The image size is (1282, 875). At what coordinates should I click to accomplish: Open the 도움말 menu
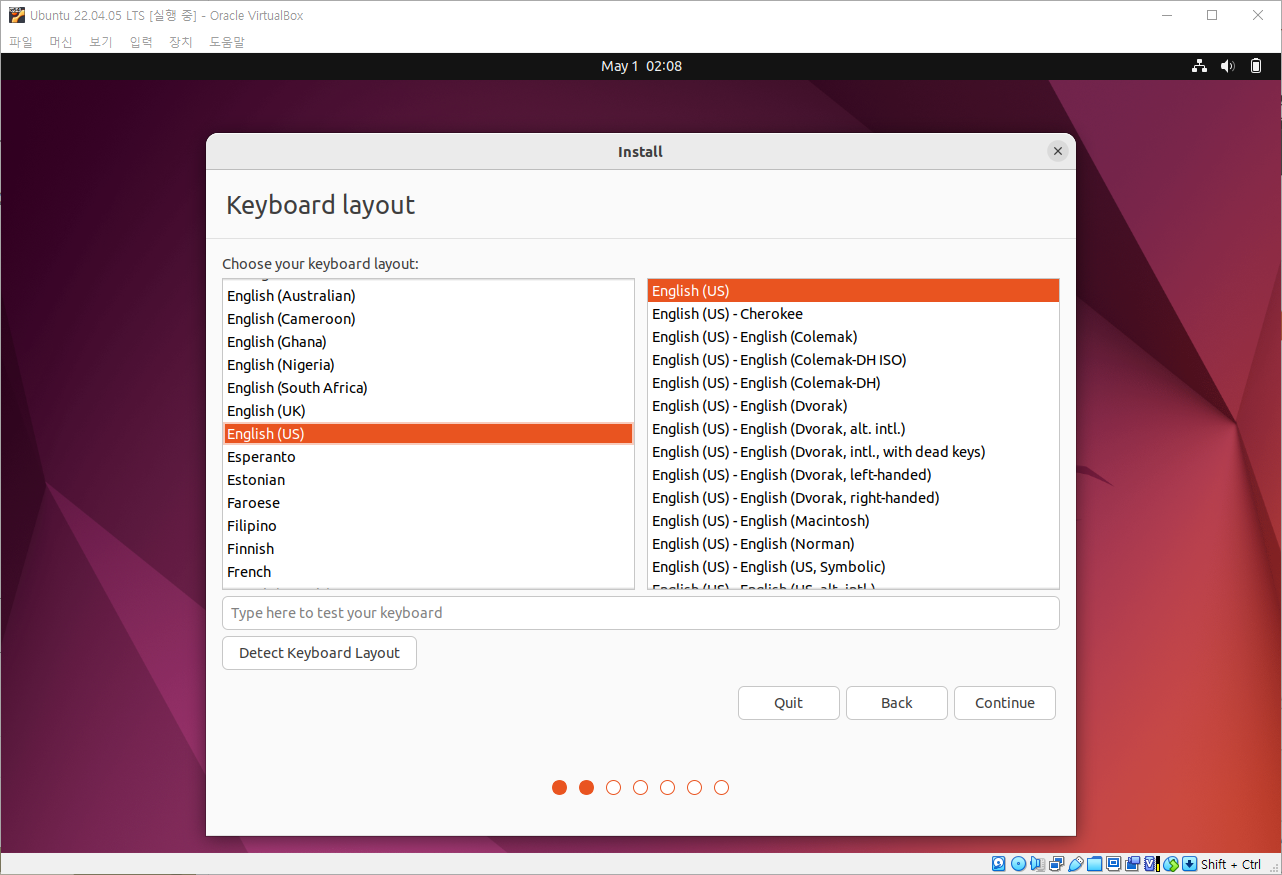point(227,42)
